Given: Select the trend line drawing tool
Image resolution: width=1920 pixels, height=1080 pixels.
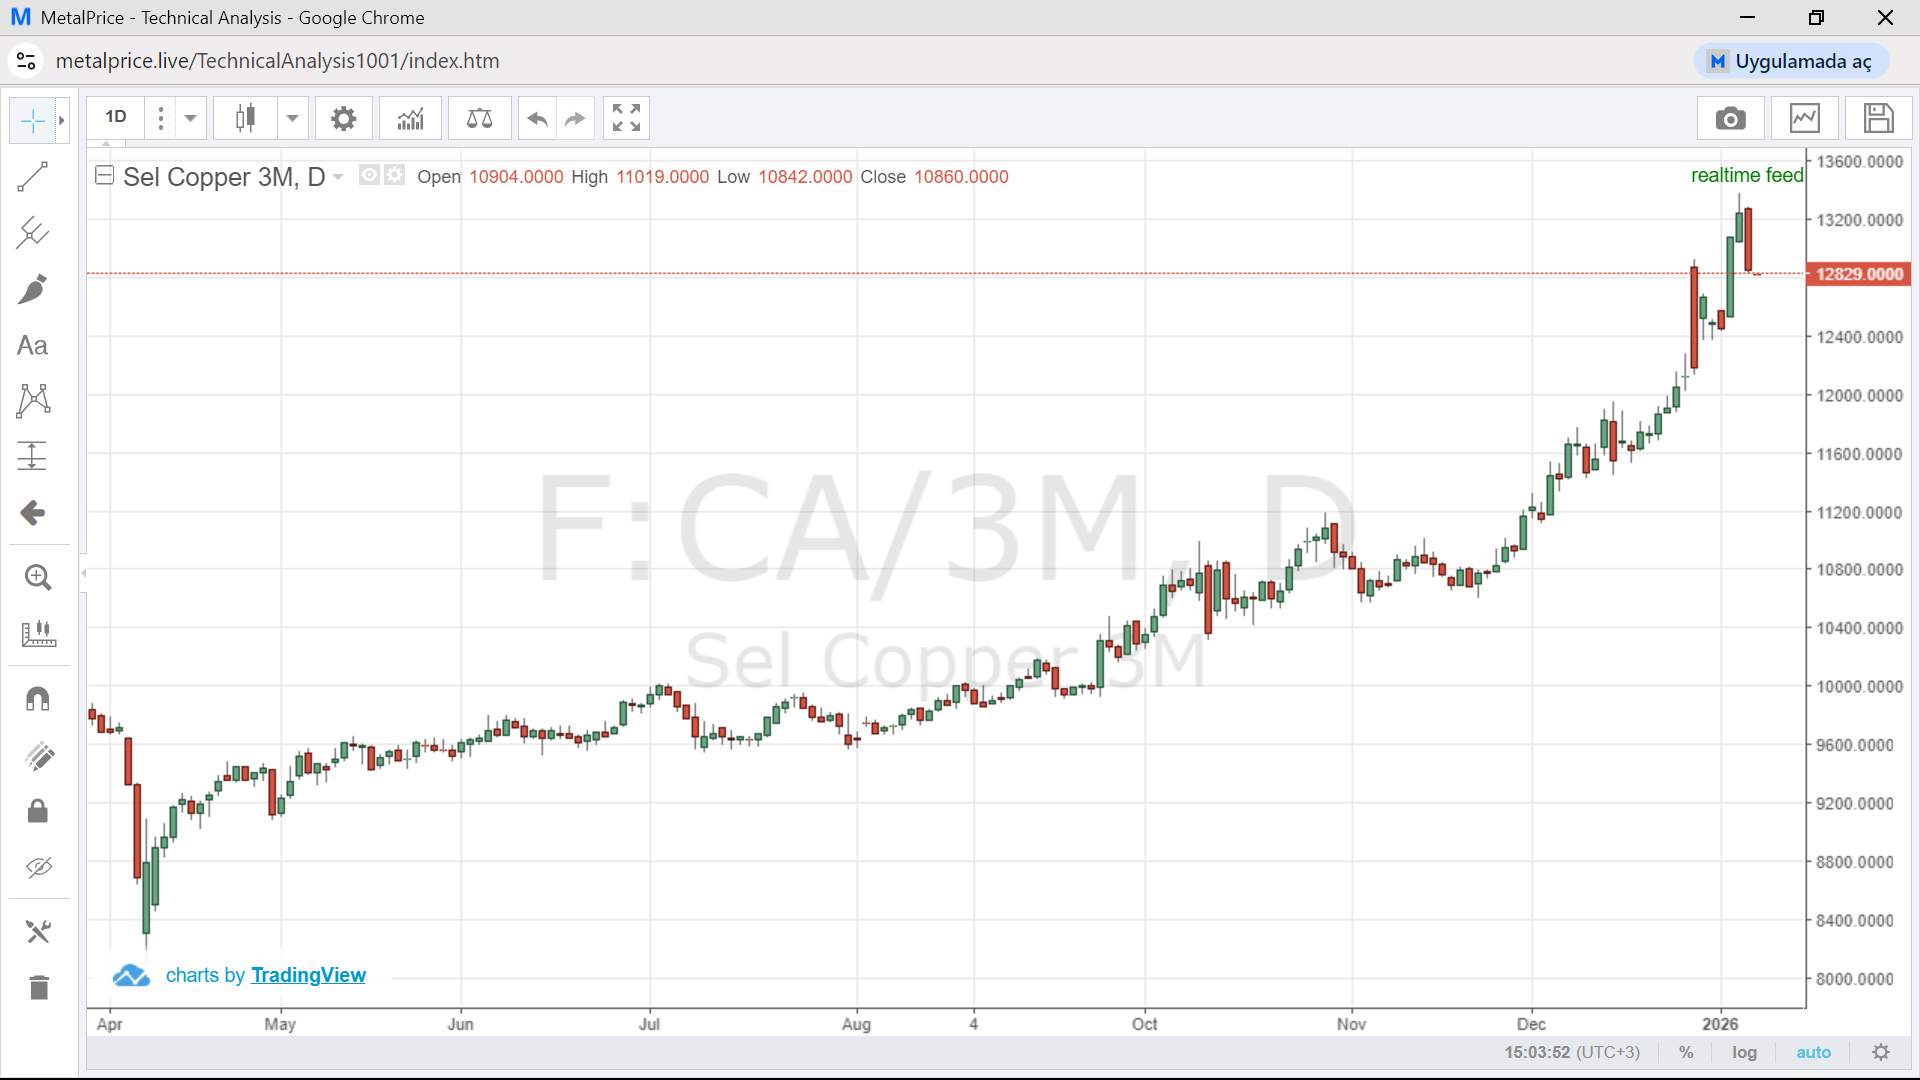Looking at the screenshot, I should click(x=32, y=177).
